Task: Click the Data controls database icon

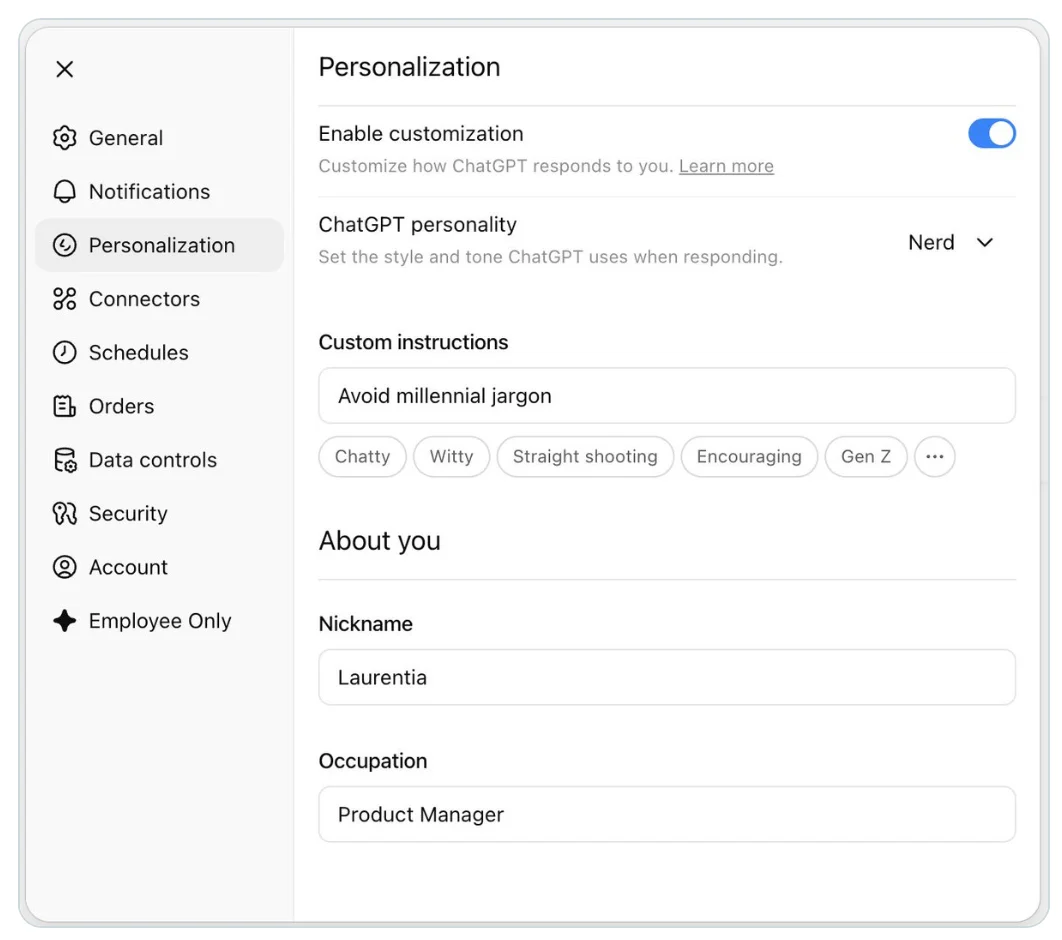Action: point(64,460)
